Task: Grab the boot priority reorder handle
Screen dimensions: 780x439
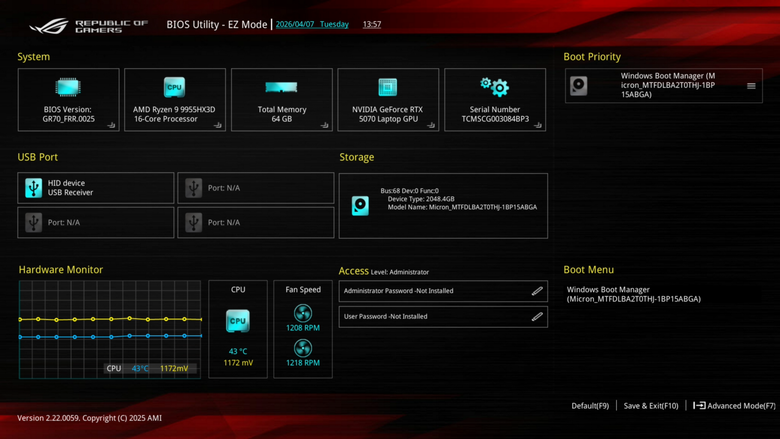Action: tap(751, 86)
